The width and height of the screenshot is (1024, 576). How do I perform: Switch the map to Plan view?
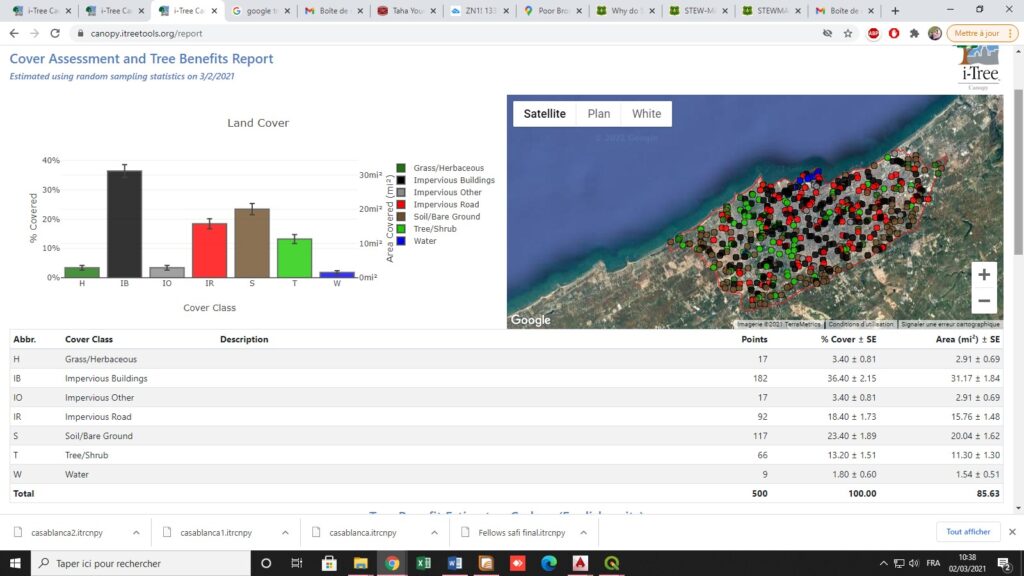(599, 114)
